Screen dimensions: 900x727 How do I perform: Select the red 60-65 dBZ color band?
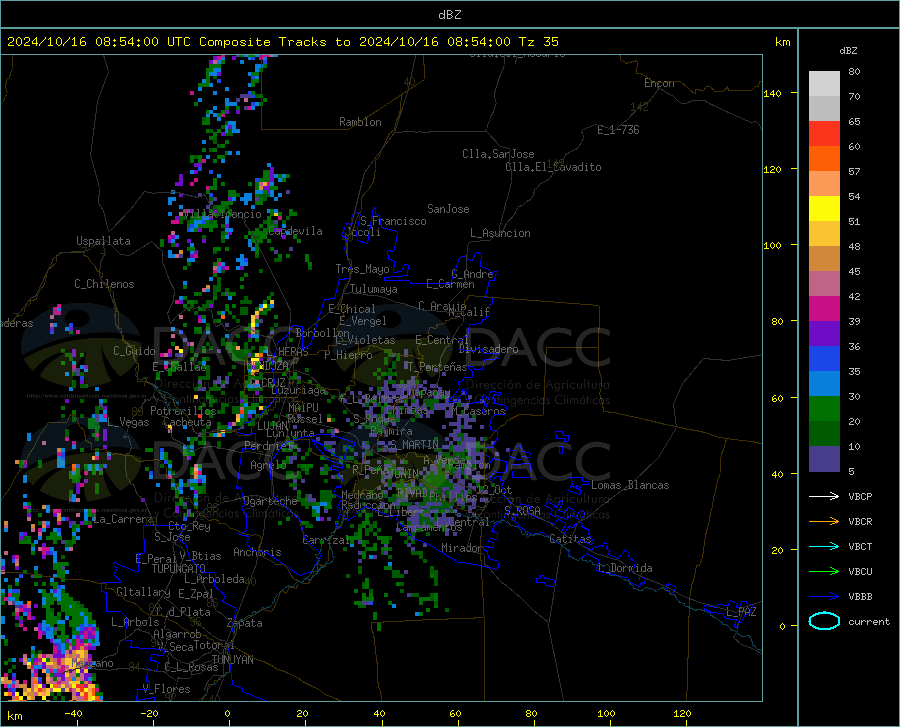coord(824,134)
